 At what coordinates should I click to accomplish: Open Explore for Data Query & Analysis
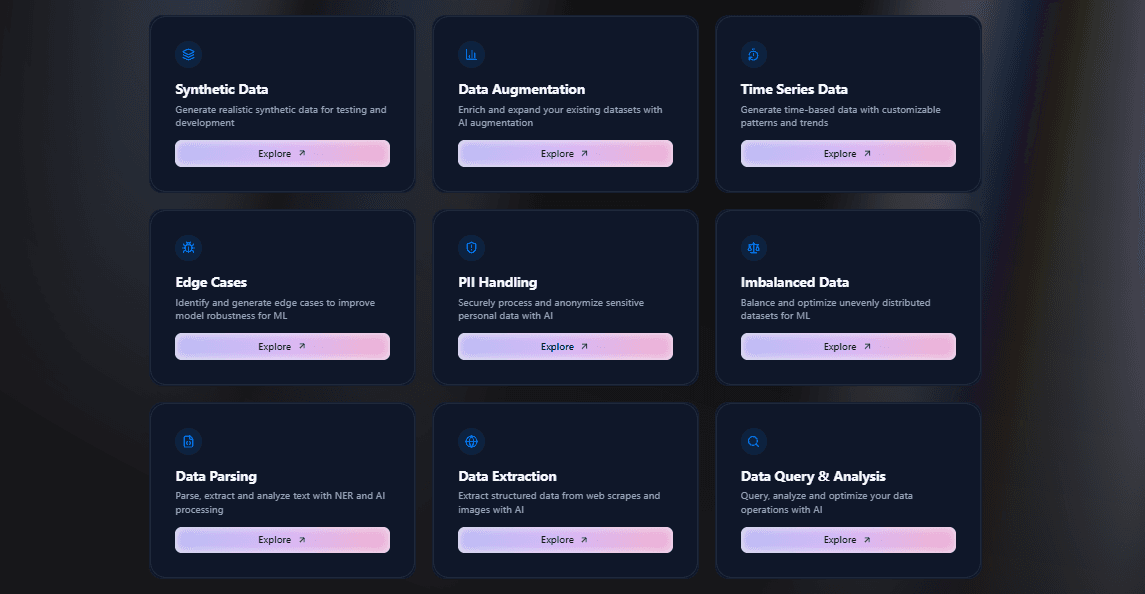click(x=848, y=540)
